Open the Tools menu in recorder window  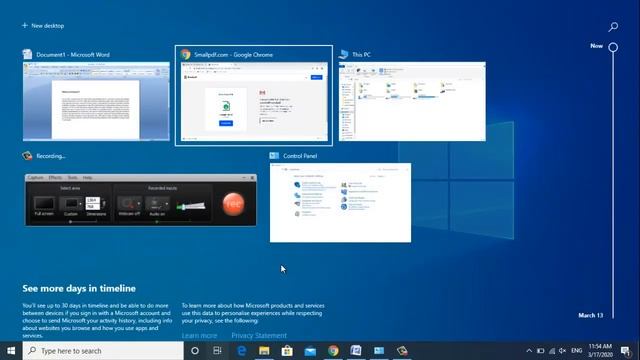coord(72,178)
